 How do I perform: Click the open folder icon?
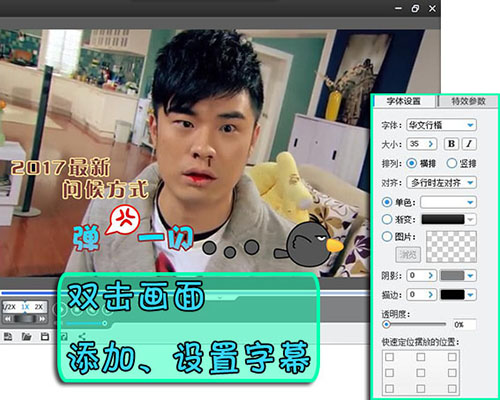pyautogui.click(x=26, y=337)
